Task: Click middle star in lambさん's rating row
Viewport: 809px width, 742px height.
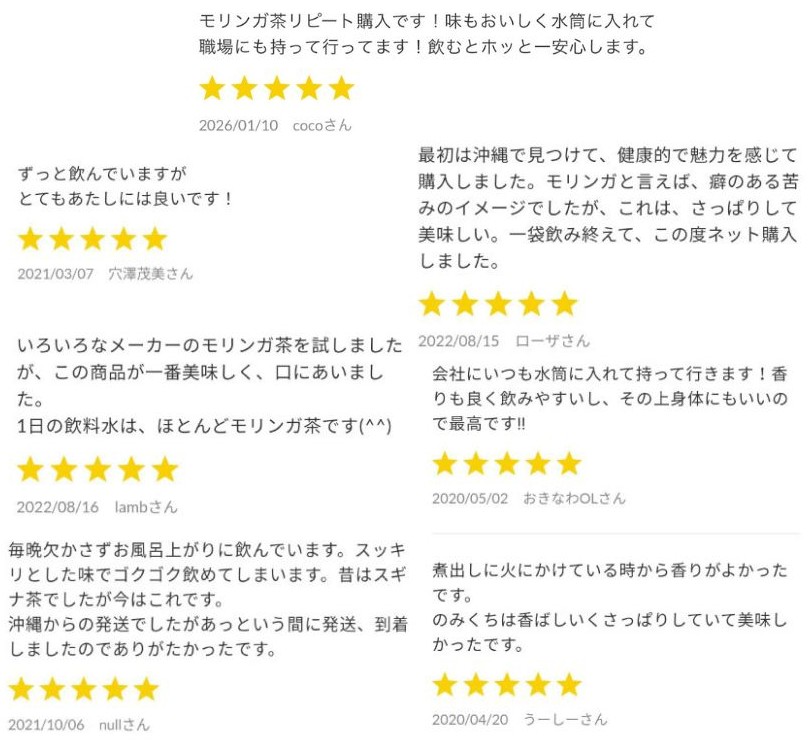Action: tap(98, 469)
